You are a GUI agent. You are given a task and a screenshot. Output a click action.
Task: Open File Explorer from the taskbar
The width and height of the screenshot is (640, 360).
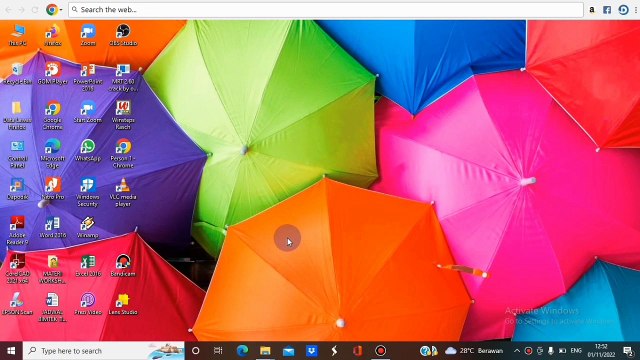265,351
